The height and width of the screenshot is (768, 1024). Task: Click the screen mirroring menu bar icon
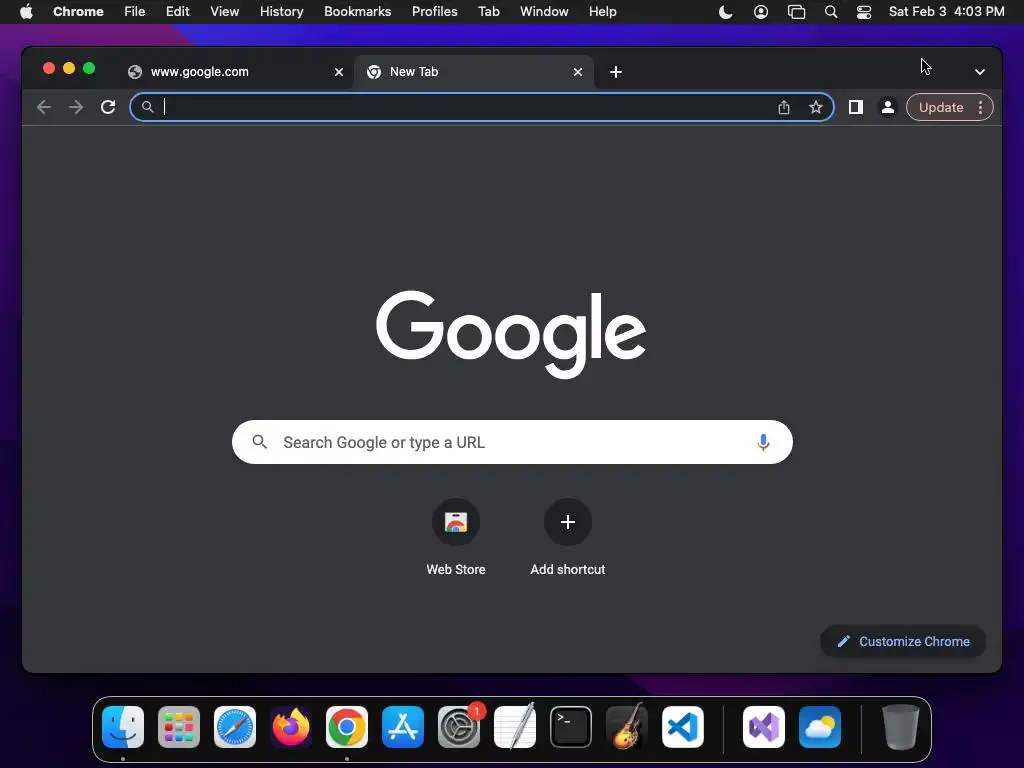point(796,12)
